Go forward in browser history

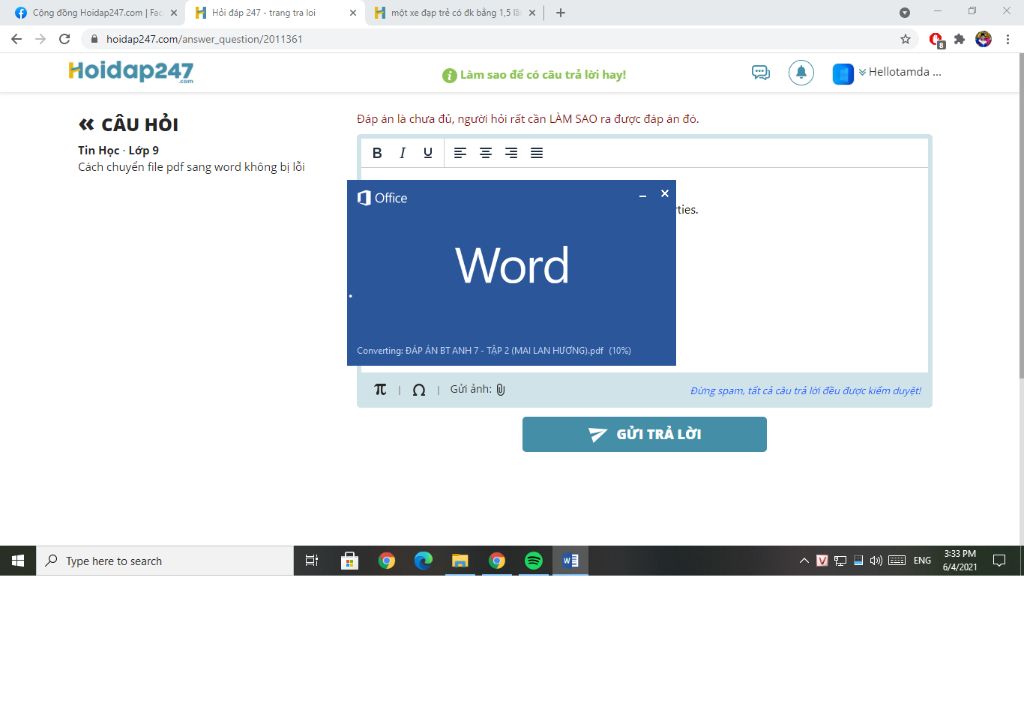tap(40, 39)
